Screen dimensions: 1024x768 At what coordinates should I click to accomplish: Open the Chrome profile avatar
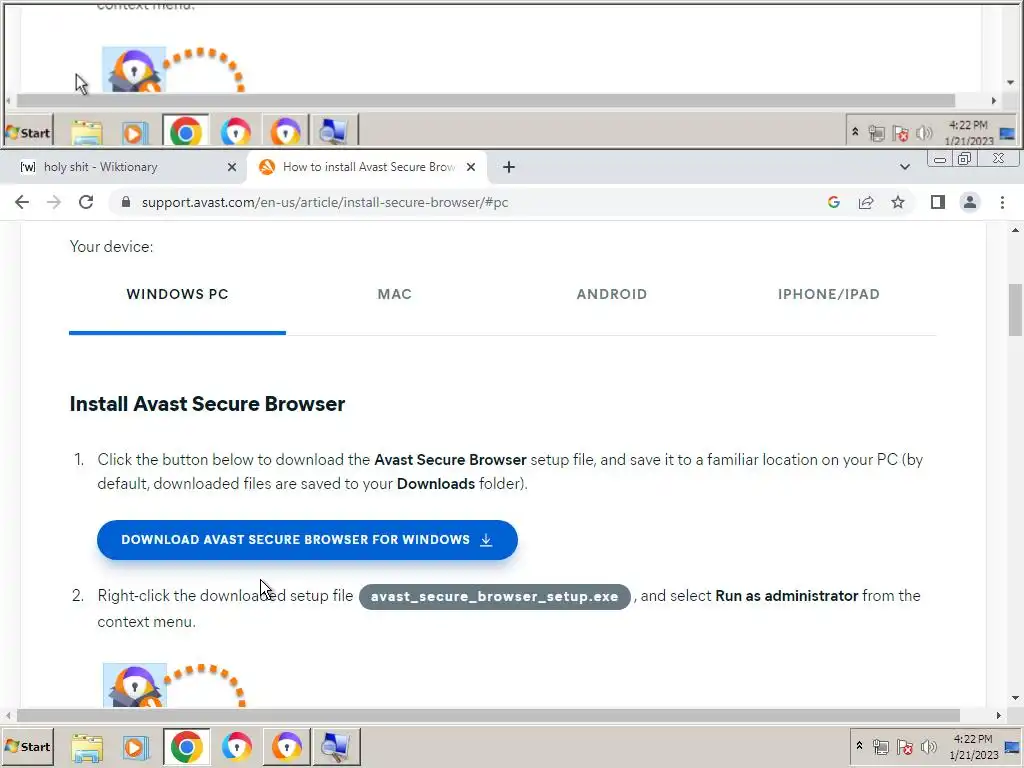point(970,202)
